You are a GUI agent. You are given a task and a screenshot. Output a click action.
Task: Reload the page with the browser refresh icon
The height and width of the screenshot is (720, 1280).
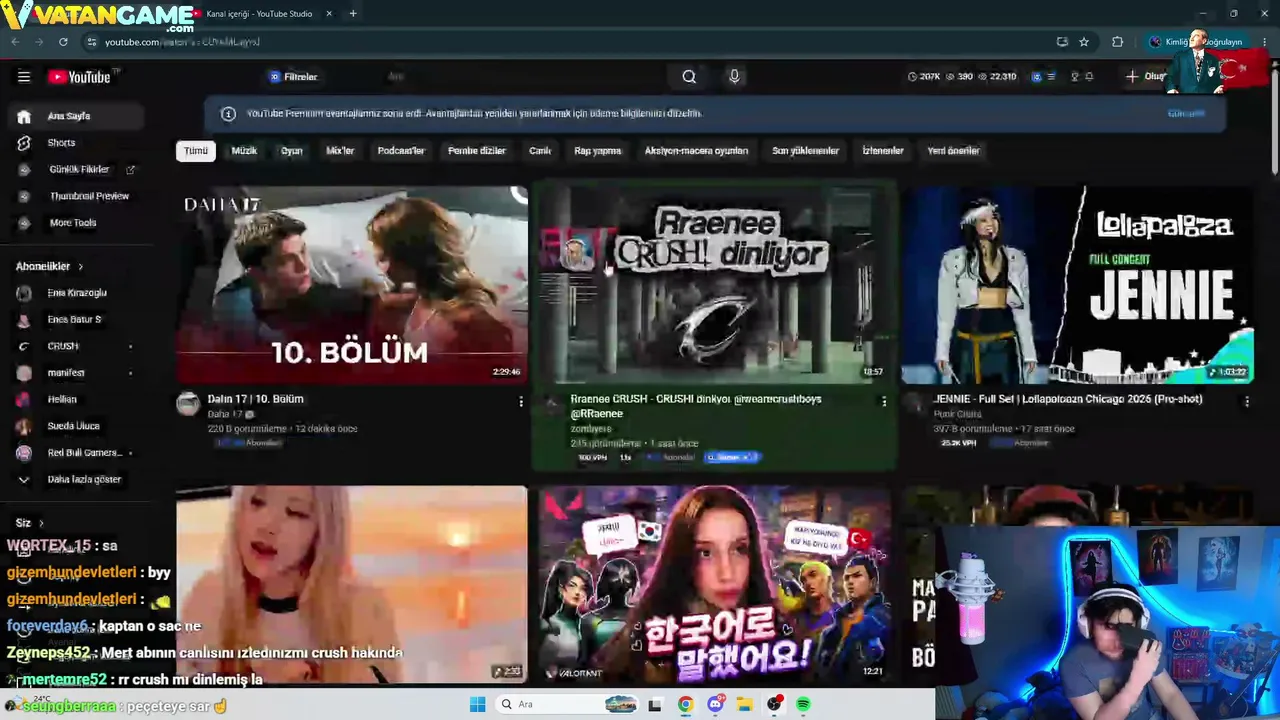click(63, 42)
